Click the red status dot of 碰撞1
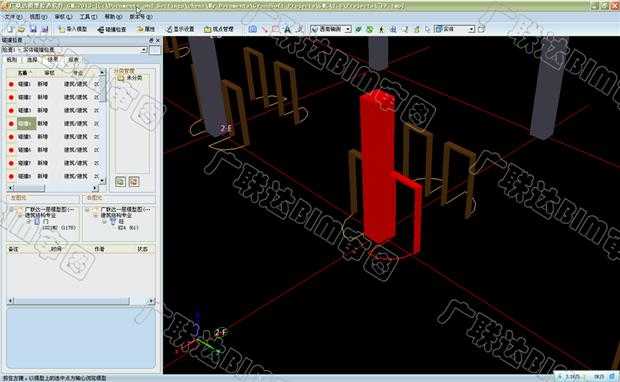The height and width of the screenshot is (382, 620). pyautogui.click(x=11, y=84)
